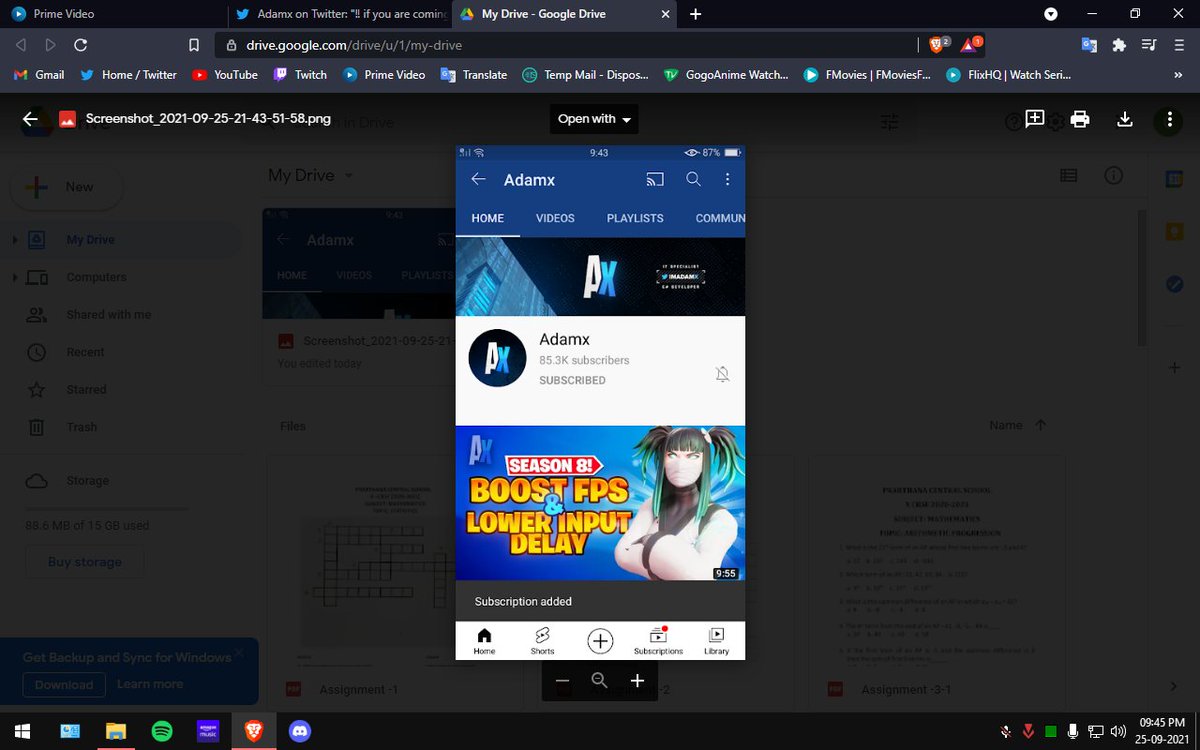This screenshot has height=750, width=1200.
Task: Open the GogoAnime bookmark
Action: (726, 75)
